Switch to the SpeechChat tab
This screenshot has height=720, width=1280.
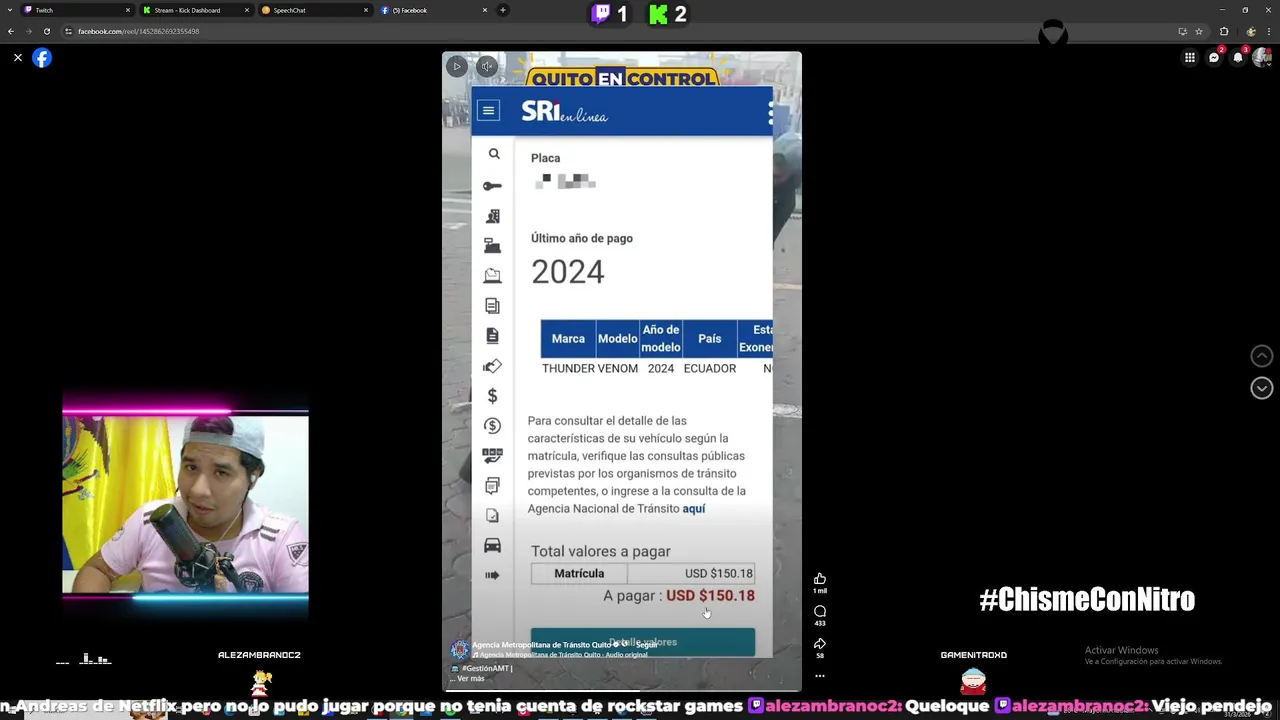coord(314,10)
